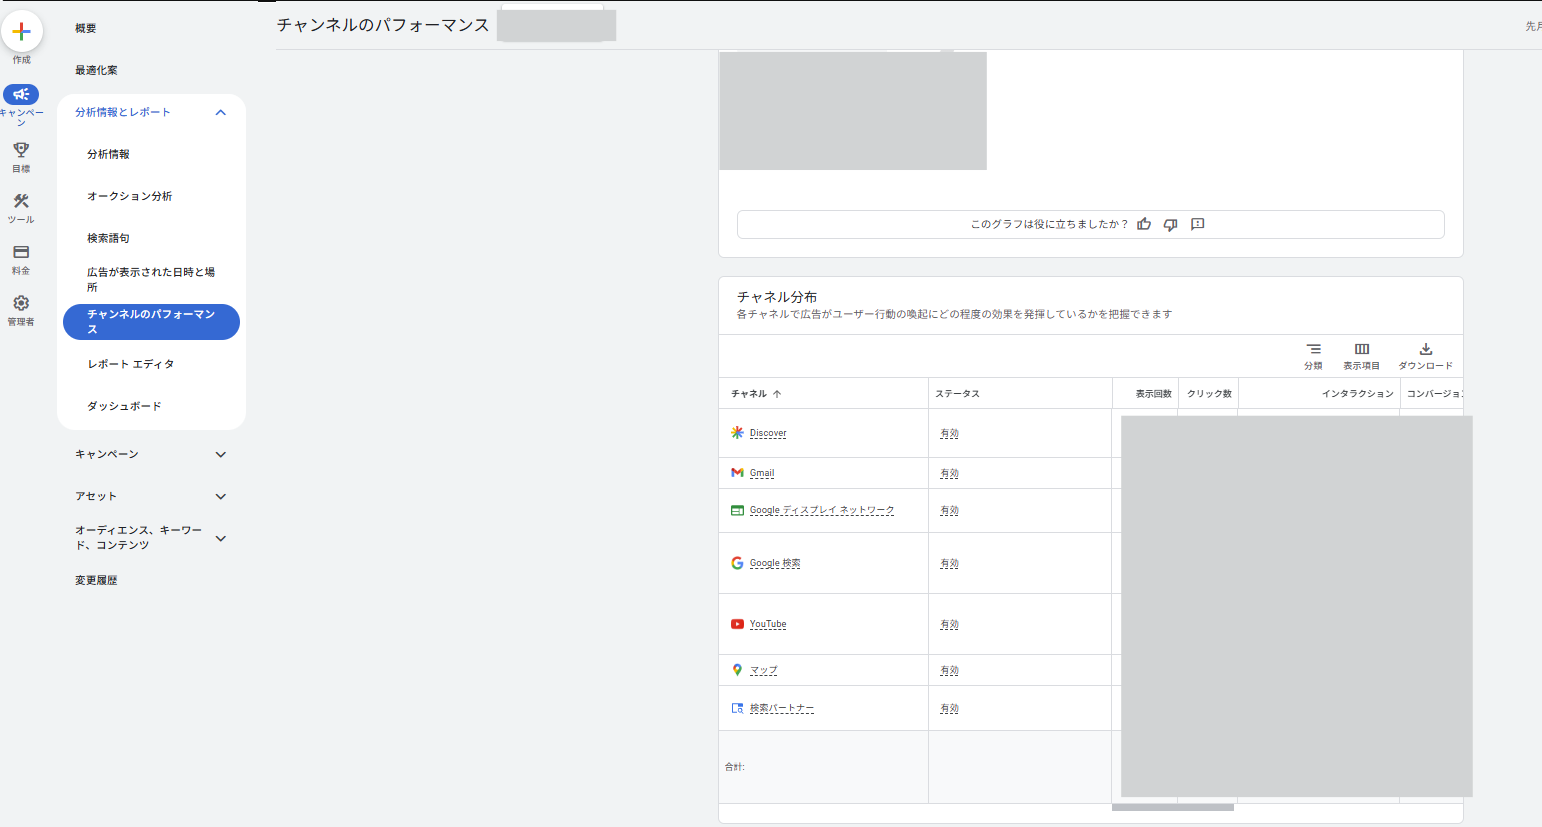This screenshot has height=827, width=1542.
Task: Click the colorful plus Create button
Action: pos(21,32)
